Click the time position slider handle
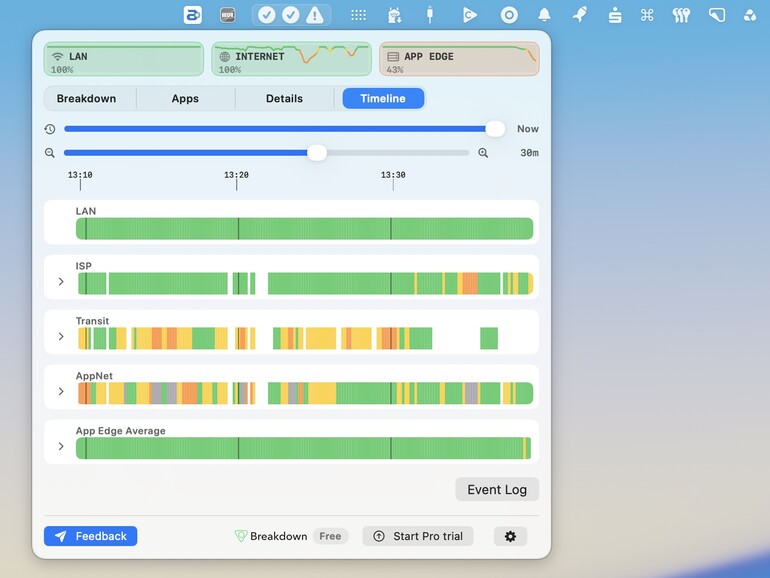This screenshot has height=578, width=770. point(495,129)
